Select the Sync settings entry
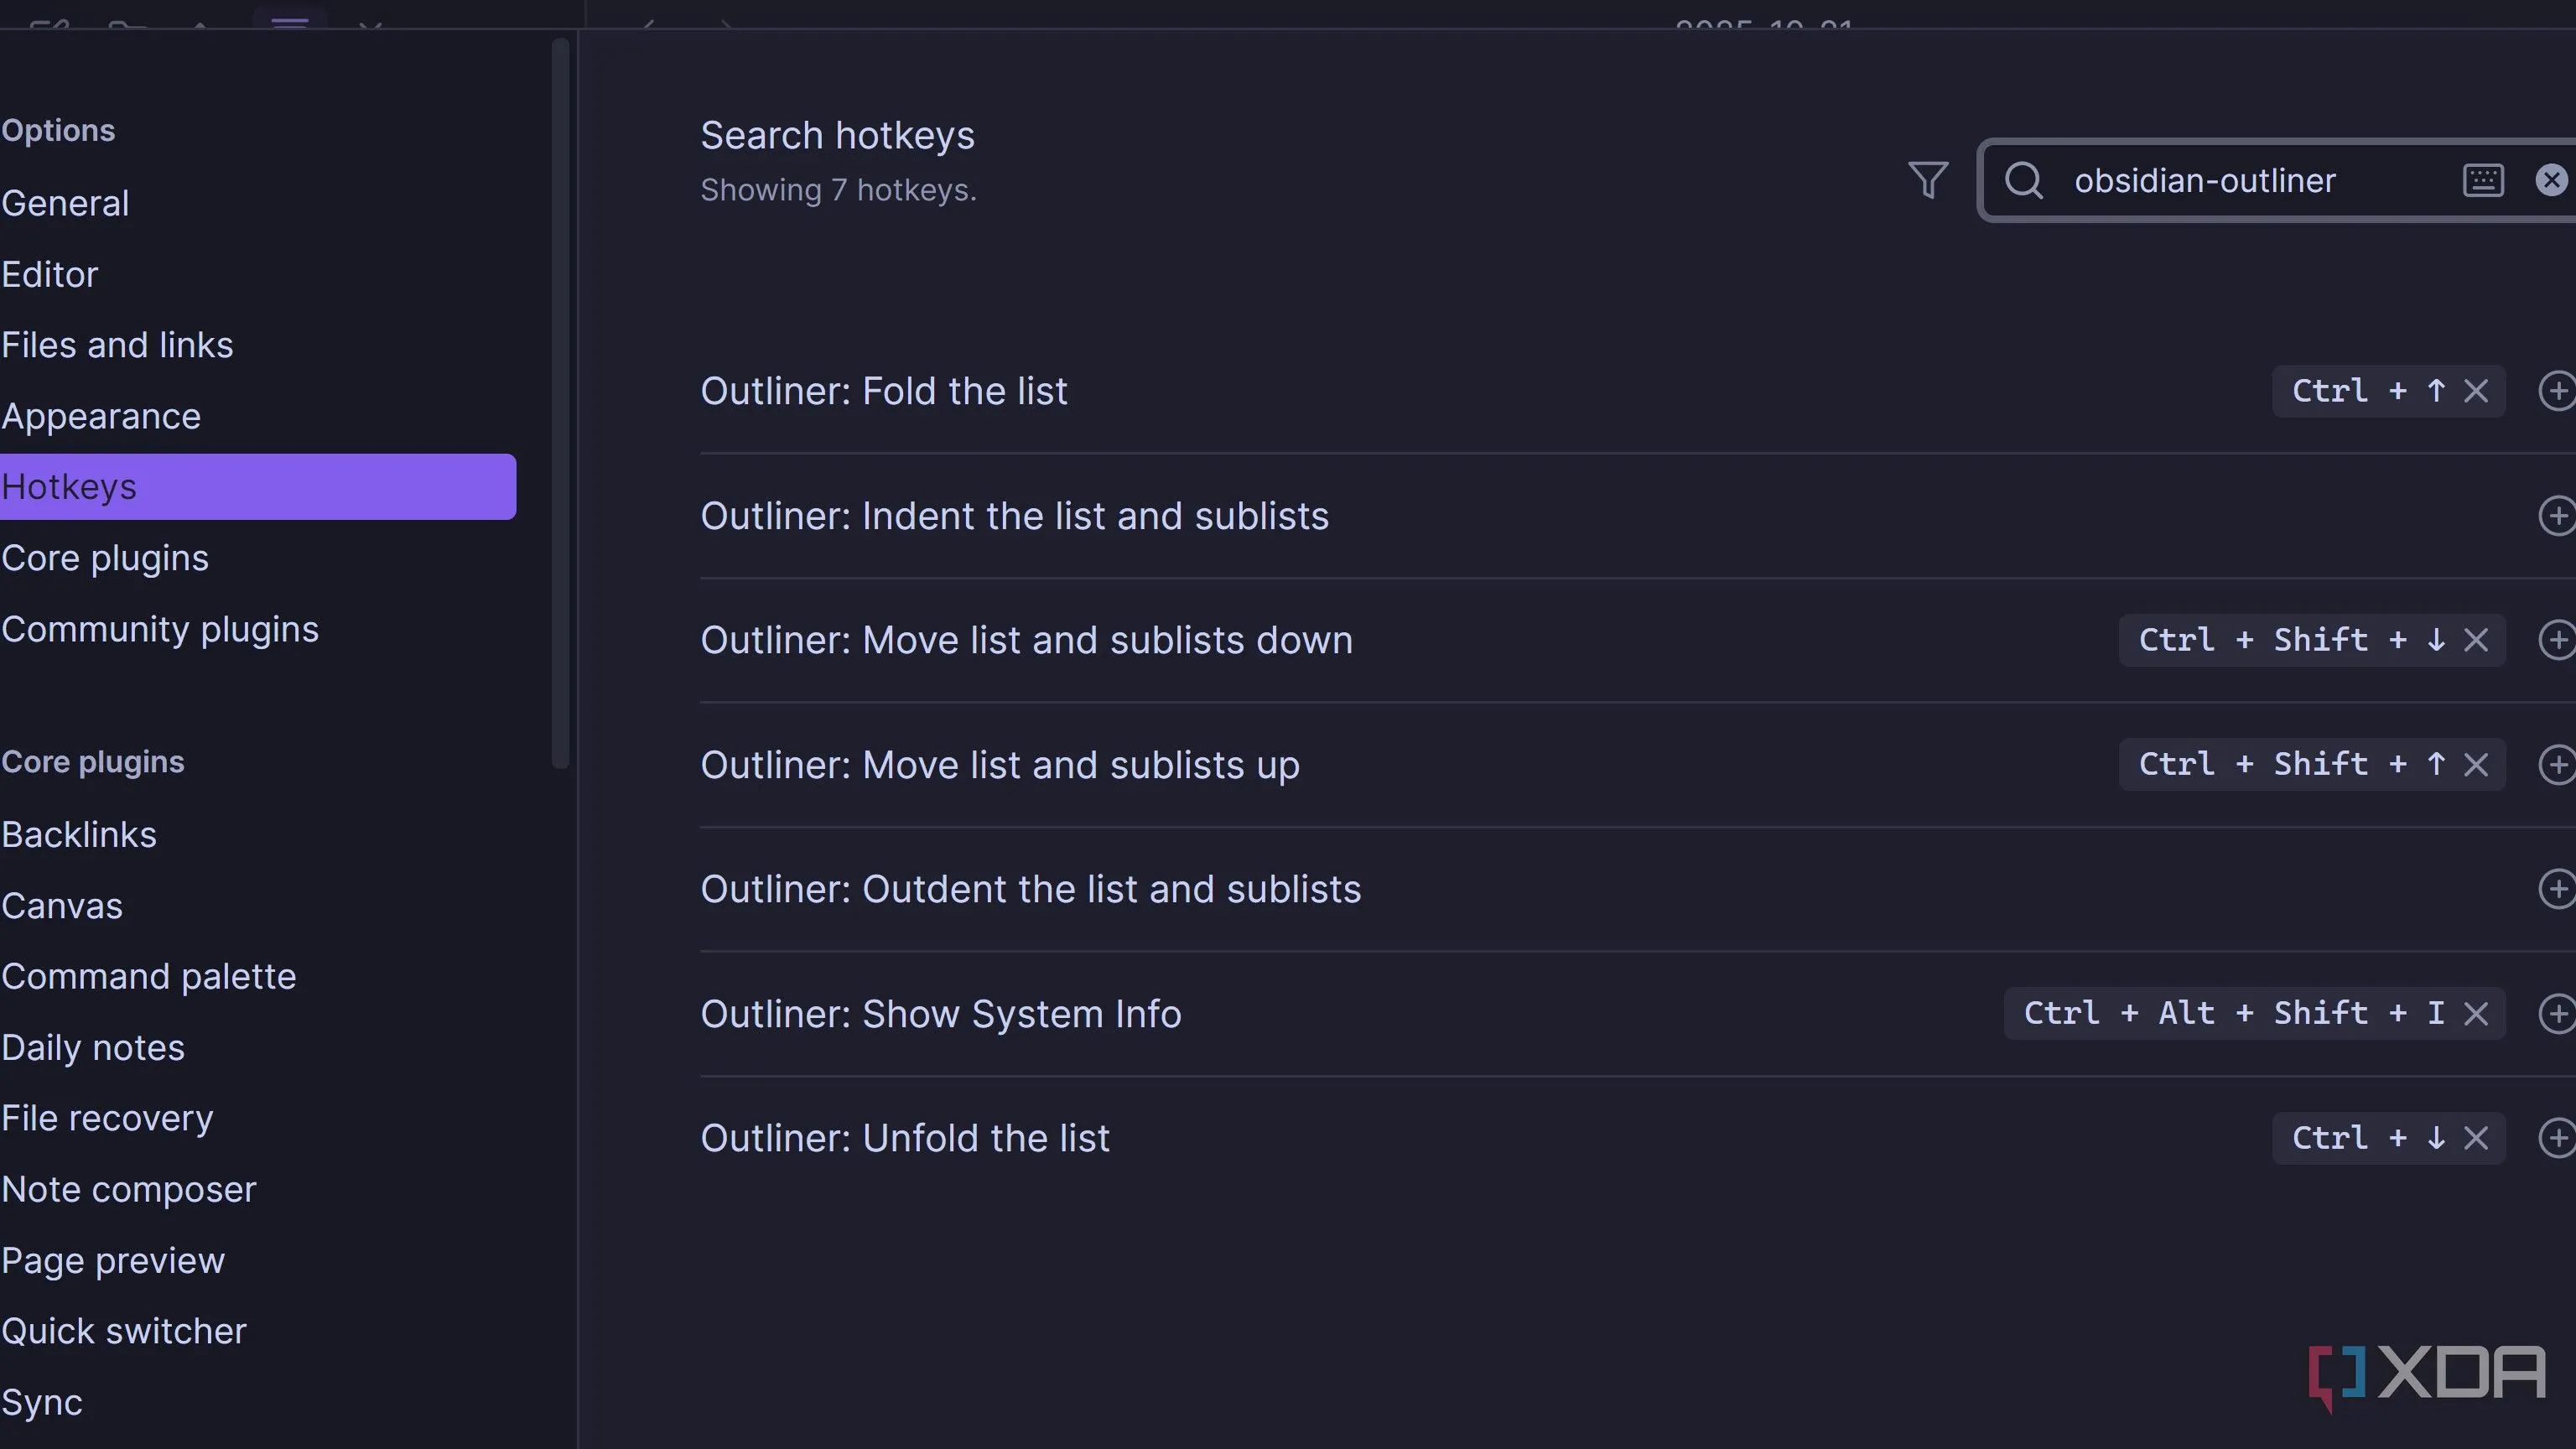 pos(42,1402)
